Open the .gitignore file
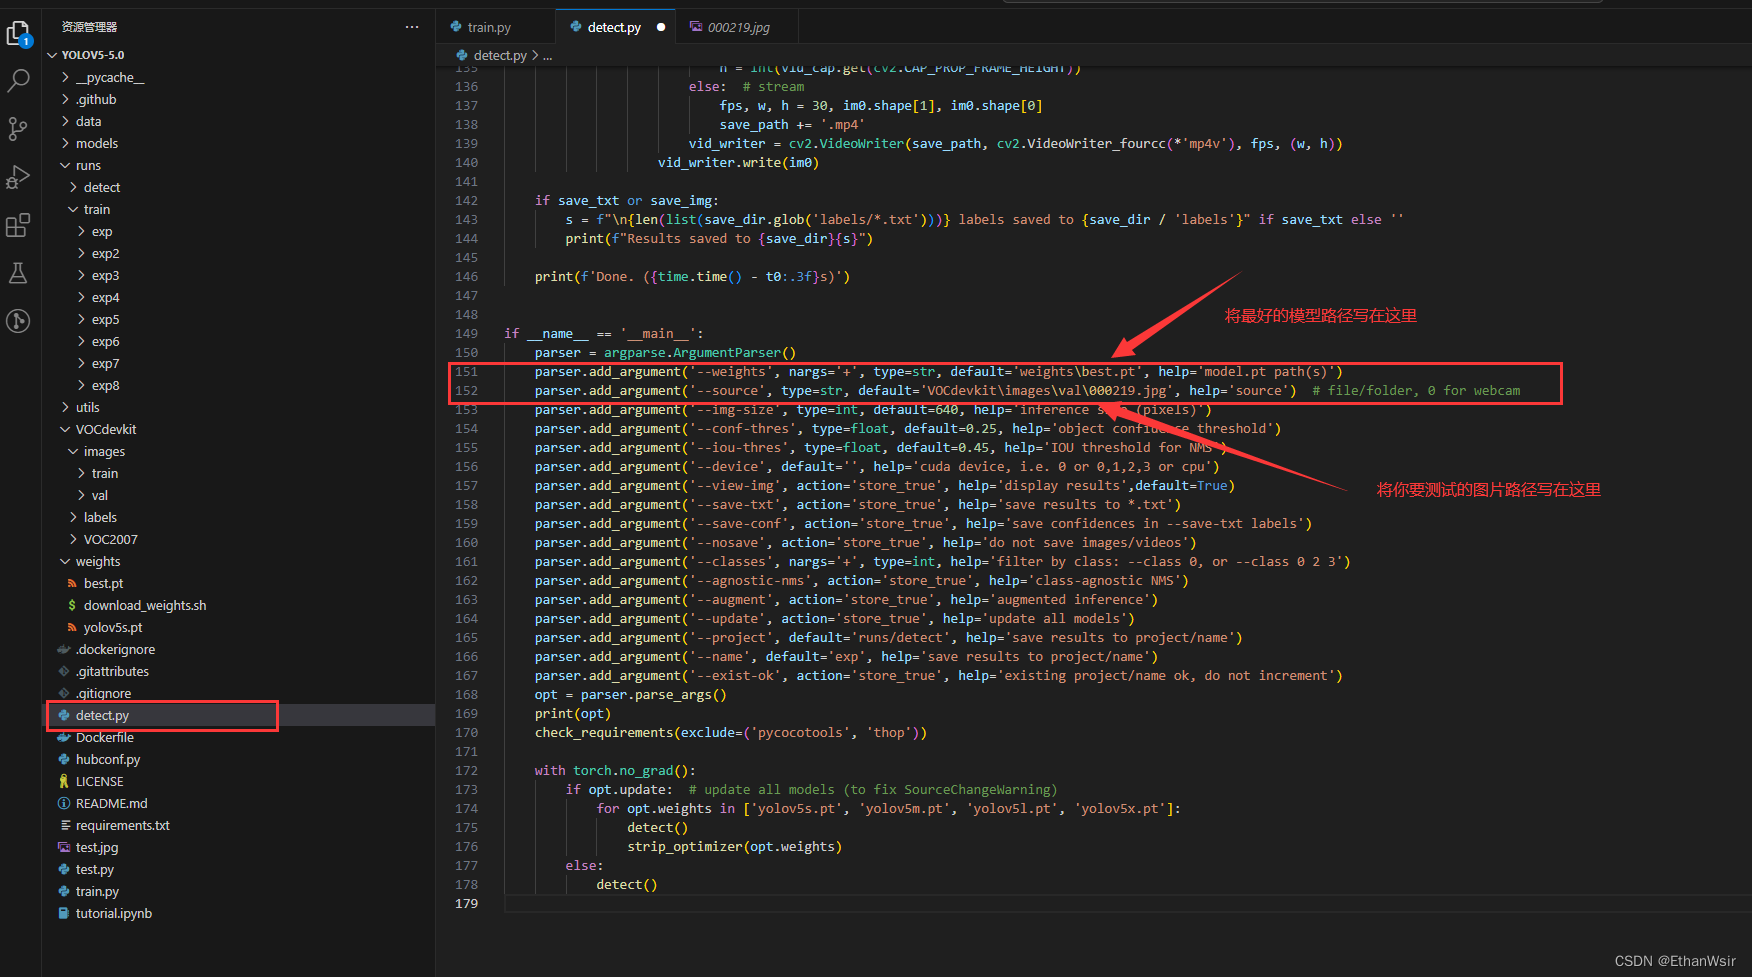 [x=103, y=693]
